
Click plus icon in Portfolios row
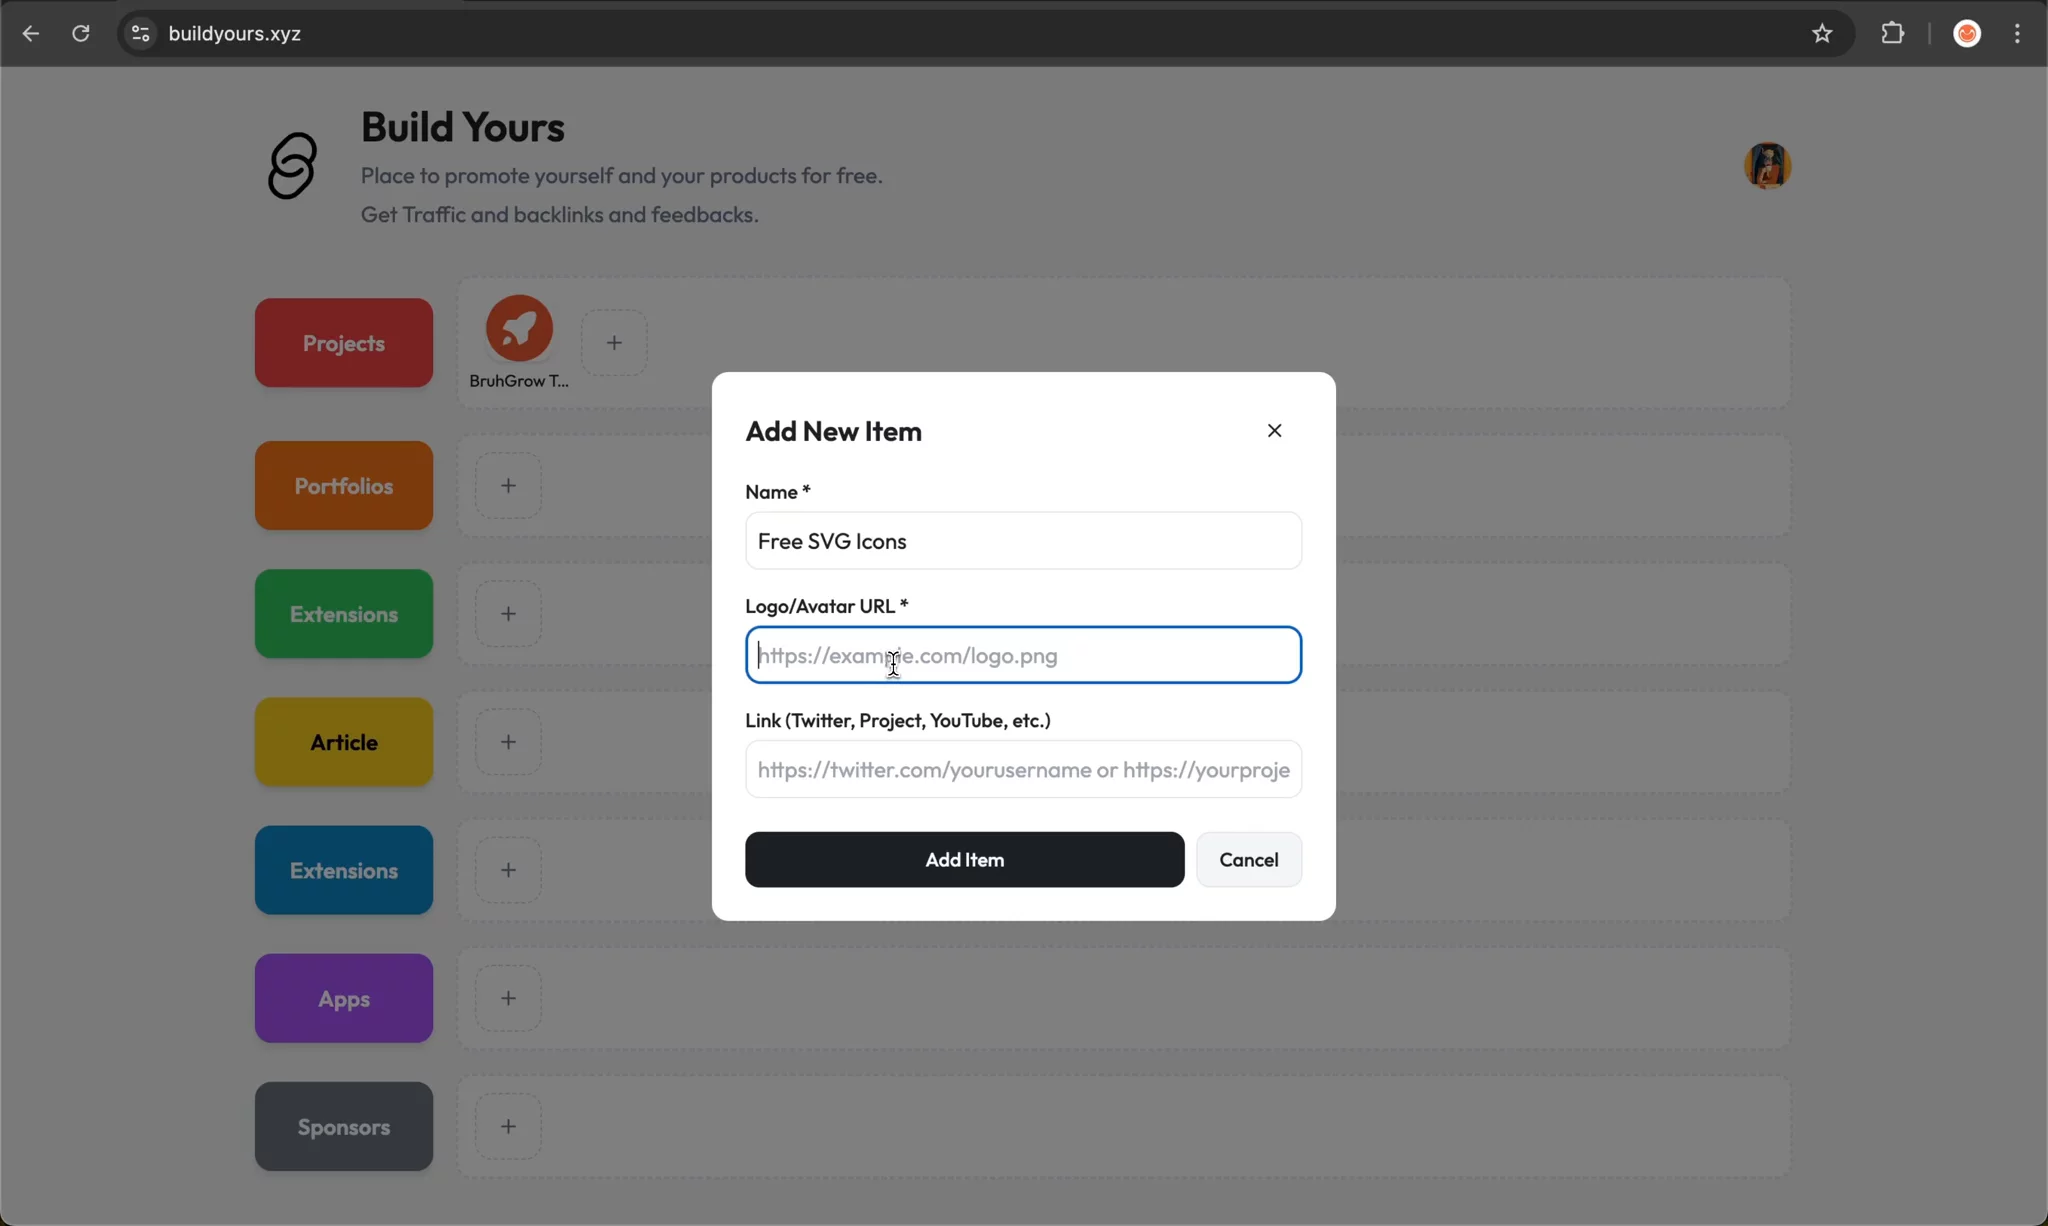coord(508,486)
